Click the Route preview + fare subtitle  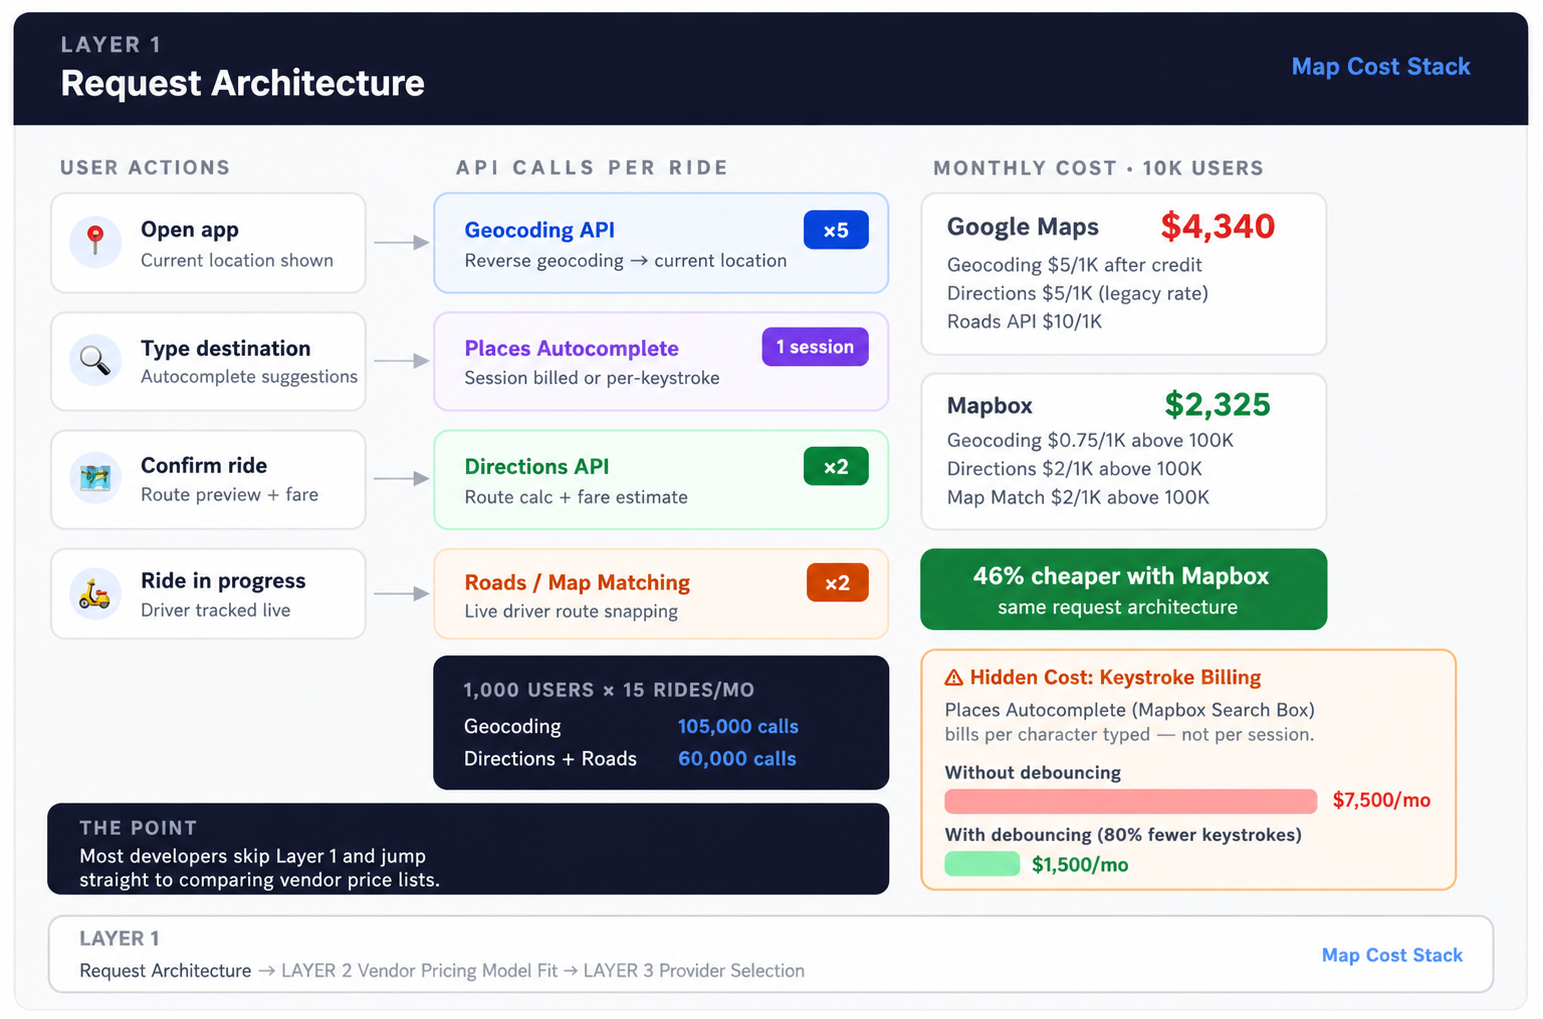tap(229, 495)
